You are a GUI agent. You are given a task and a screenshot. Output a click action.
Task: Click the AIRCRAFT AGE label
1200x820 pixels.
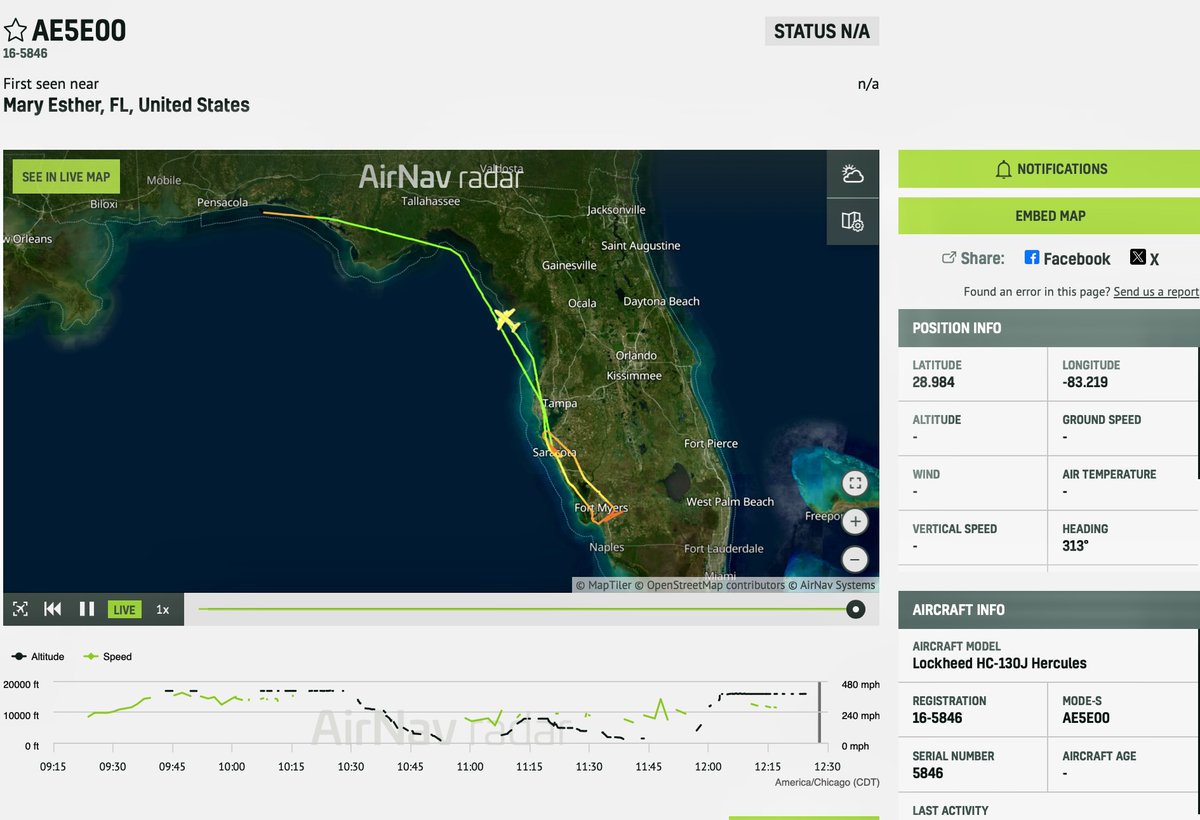point(1099,756)
